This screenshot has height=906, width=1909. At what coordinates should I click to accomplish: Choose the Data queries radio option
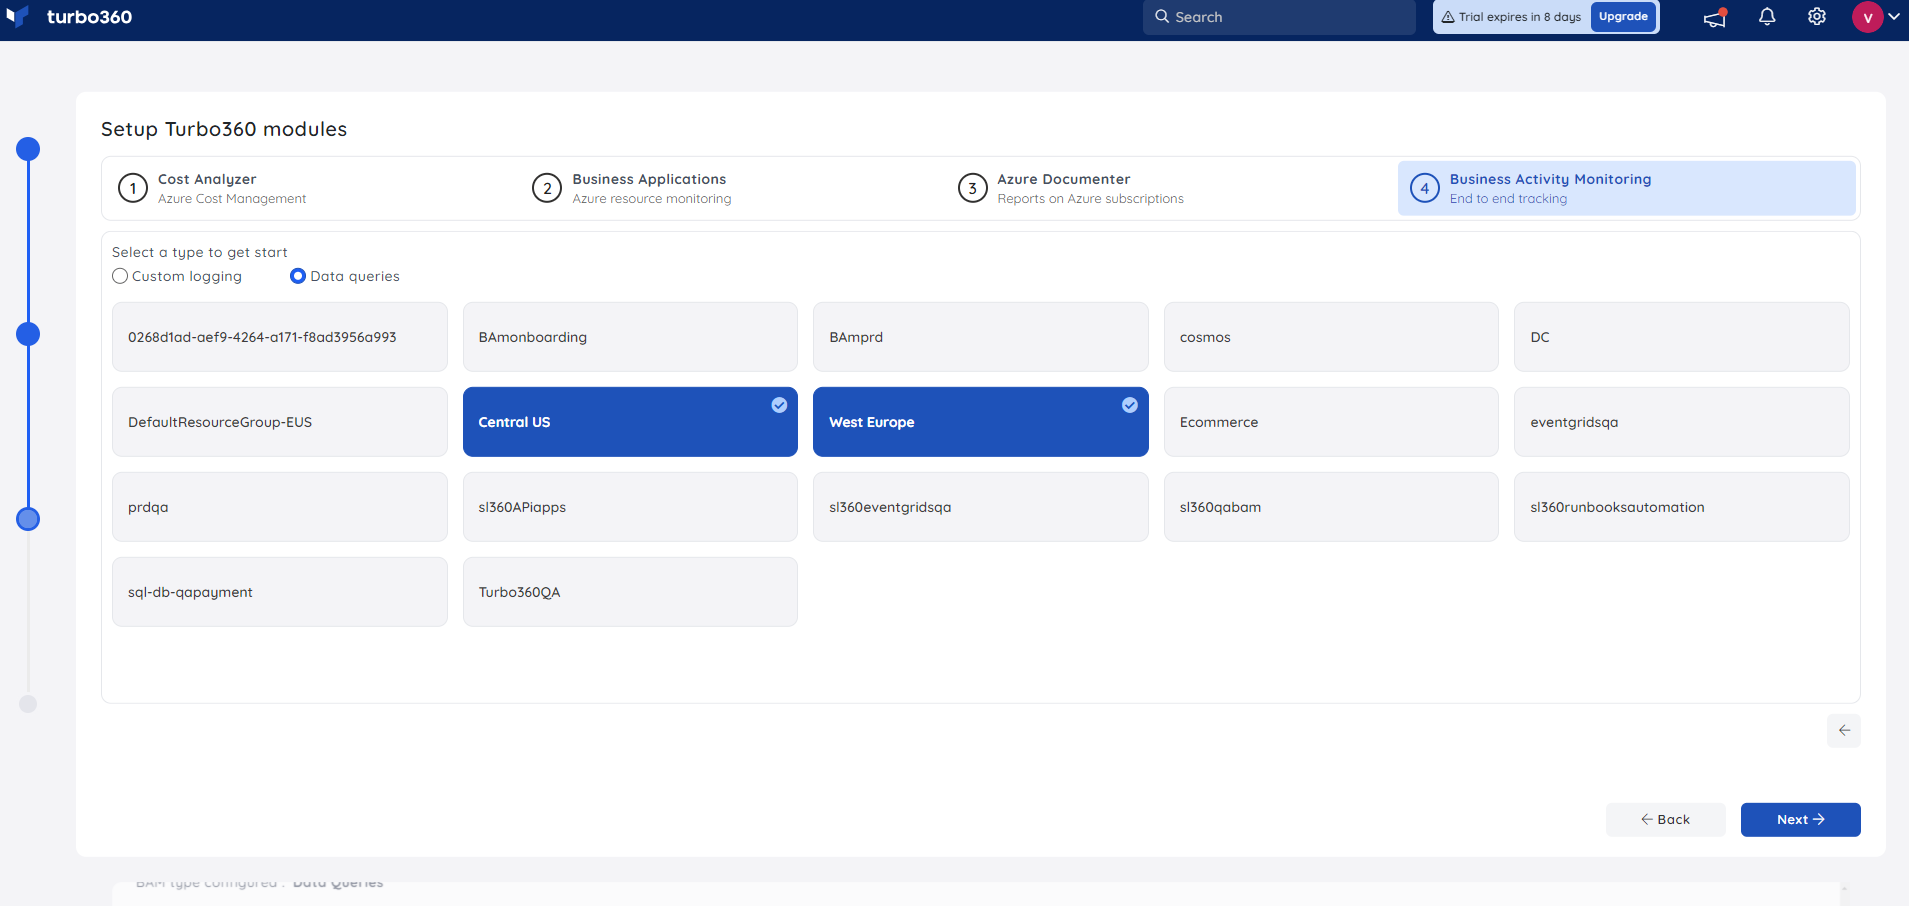click(x=298, y=276)
